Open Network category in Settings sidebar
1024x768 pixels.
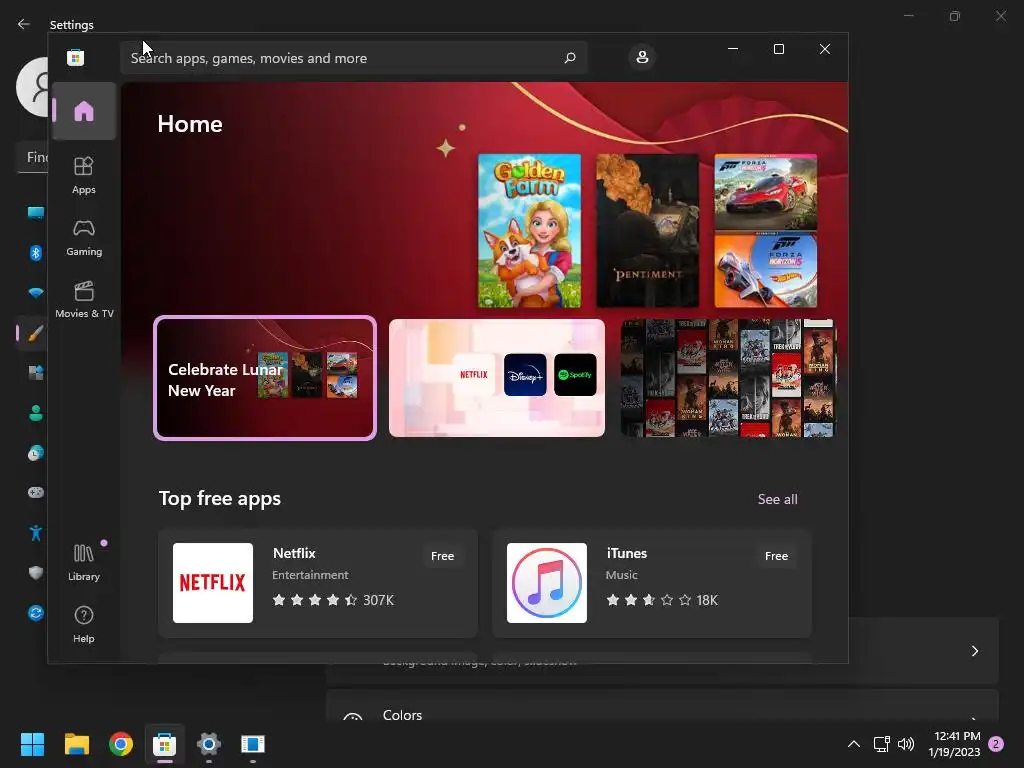[36, 293]
